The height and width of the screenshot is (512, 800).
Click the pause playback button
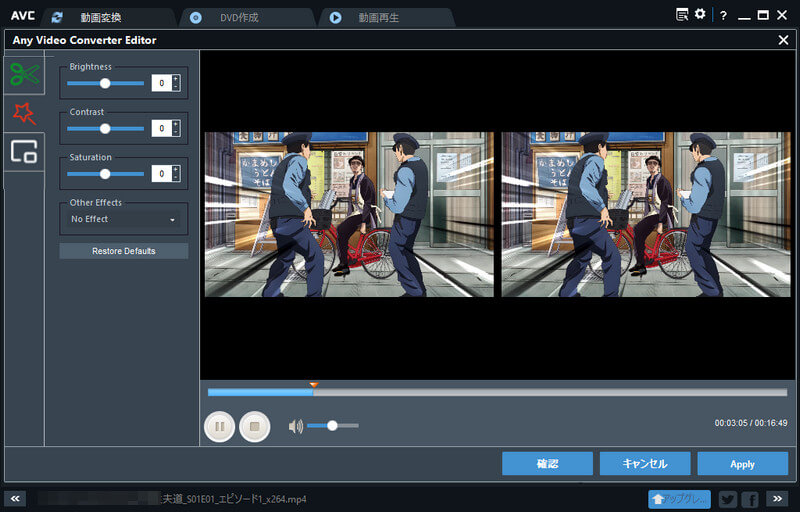tap(219, 426)
